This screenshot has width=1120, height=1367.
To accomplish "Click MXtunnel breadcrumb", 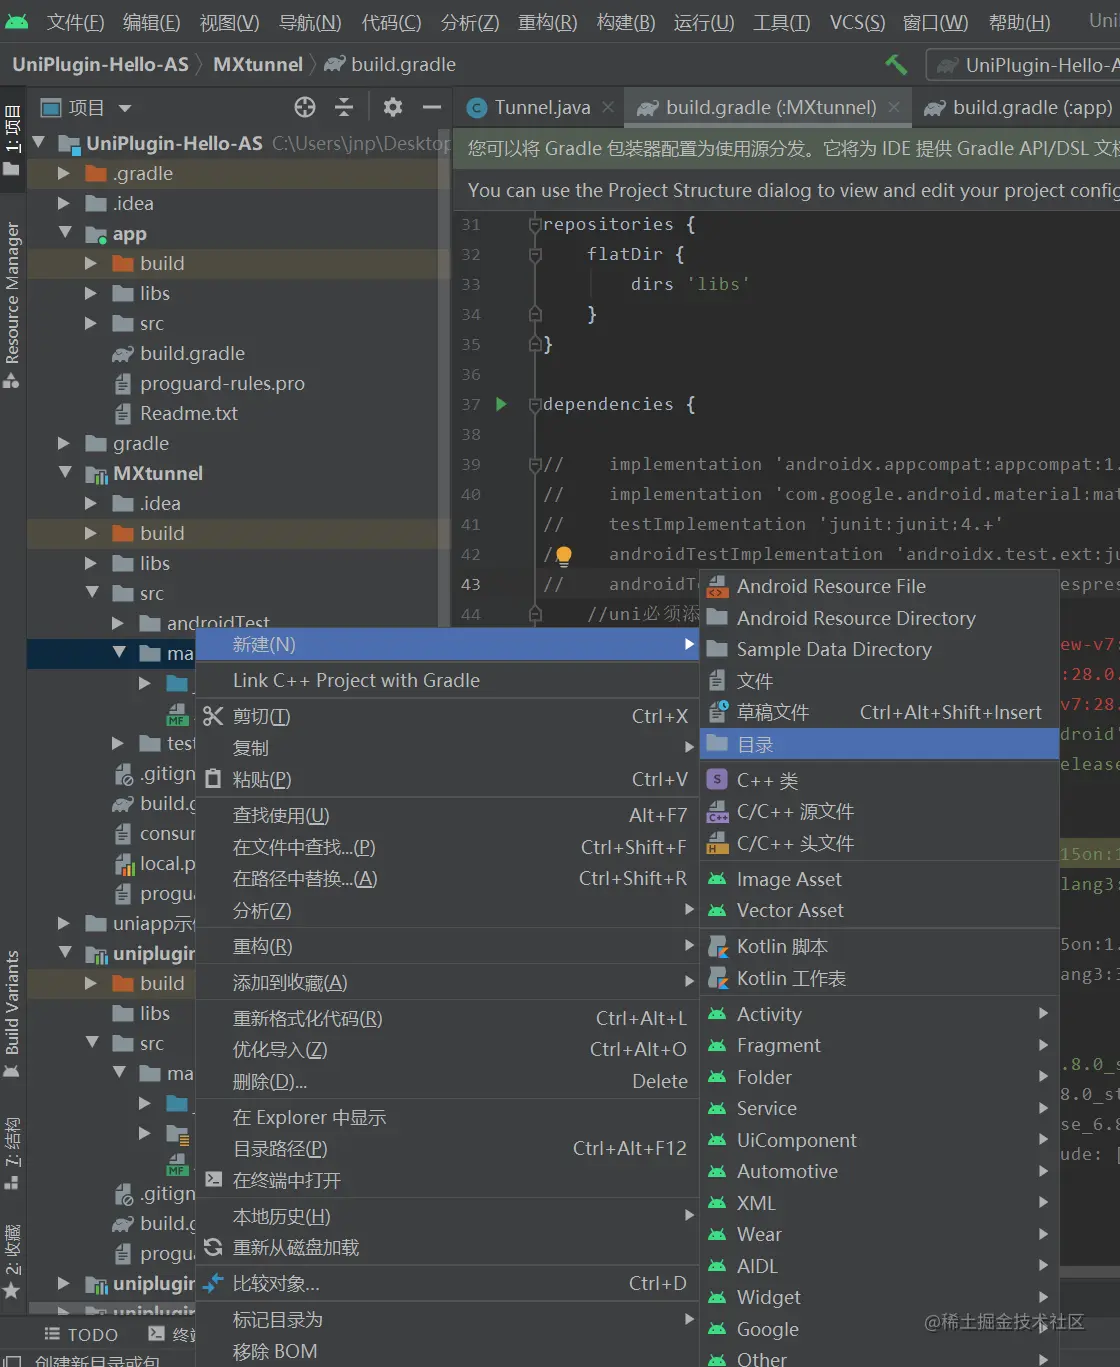I will pos(258,65).
